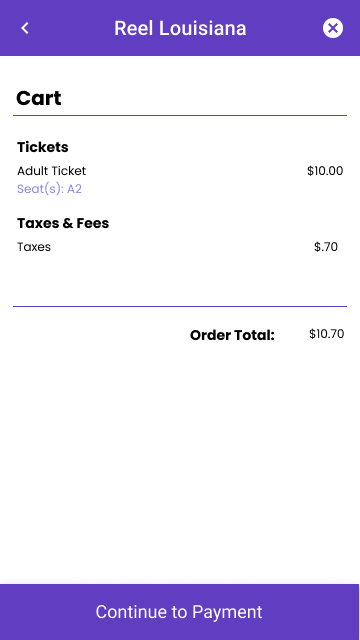Viewport: 360px width, 640px height.
Task: Select the Taxes & Fees heading
Action: click(63, 223)
